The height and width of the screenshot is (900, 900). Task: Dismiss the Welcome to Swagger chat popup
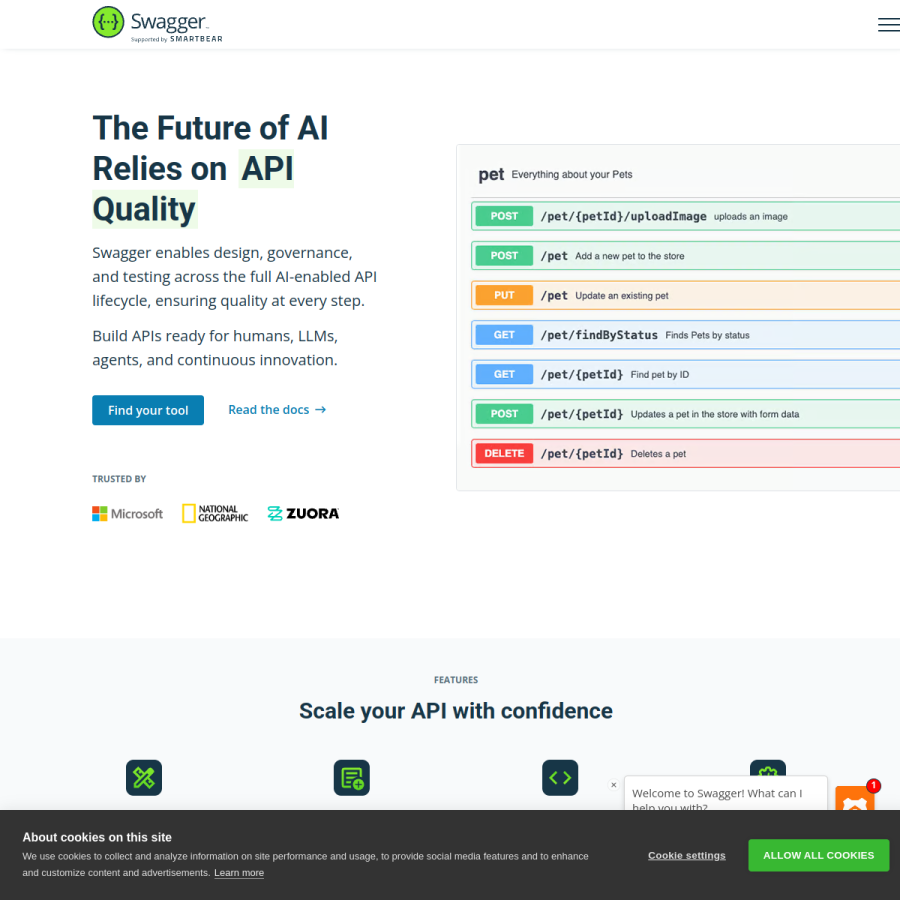(614, 785)
